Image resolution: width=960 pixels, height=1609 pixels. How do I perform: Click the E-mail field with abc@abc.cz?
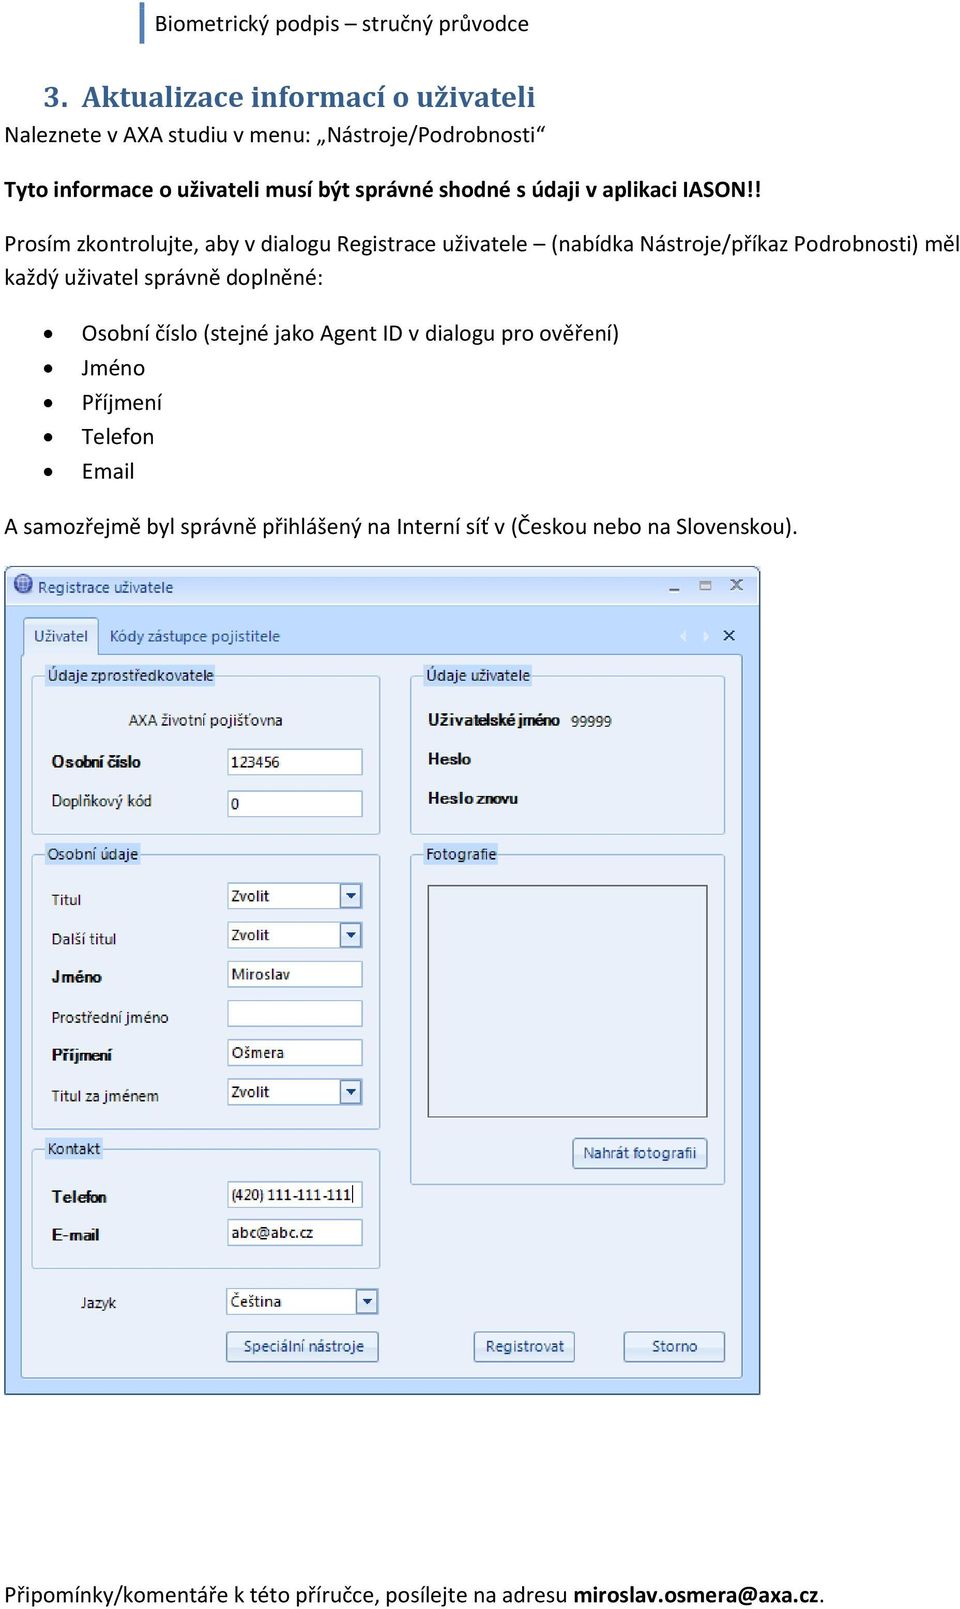pyautogui.click(x=295, y=1233)
